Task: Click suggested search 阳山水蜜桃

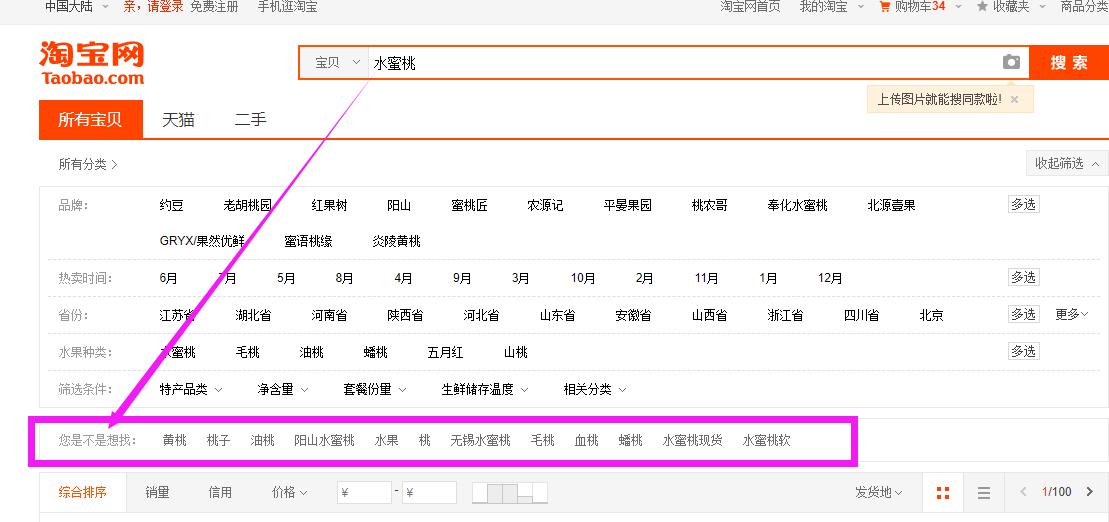Action: click(x=324, y=440)
